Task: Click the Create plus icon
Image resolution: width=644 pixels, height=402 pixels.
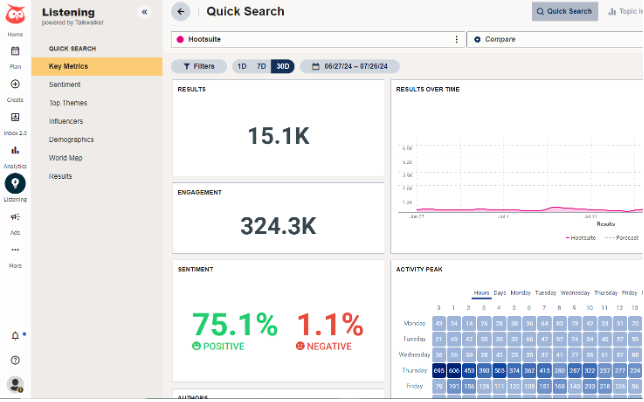Action: (15, 84)
